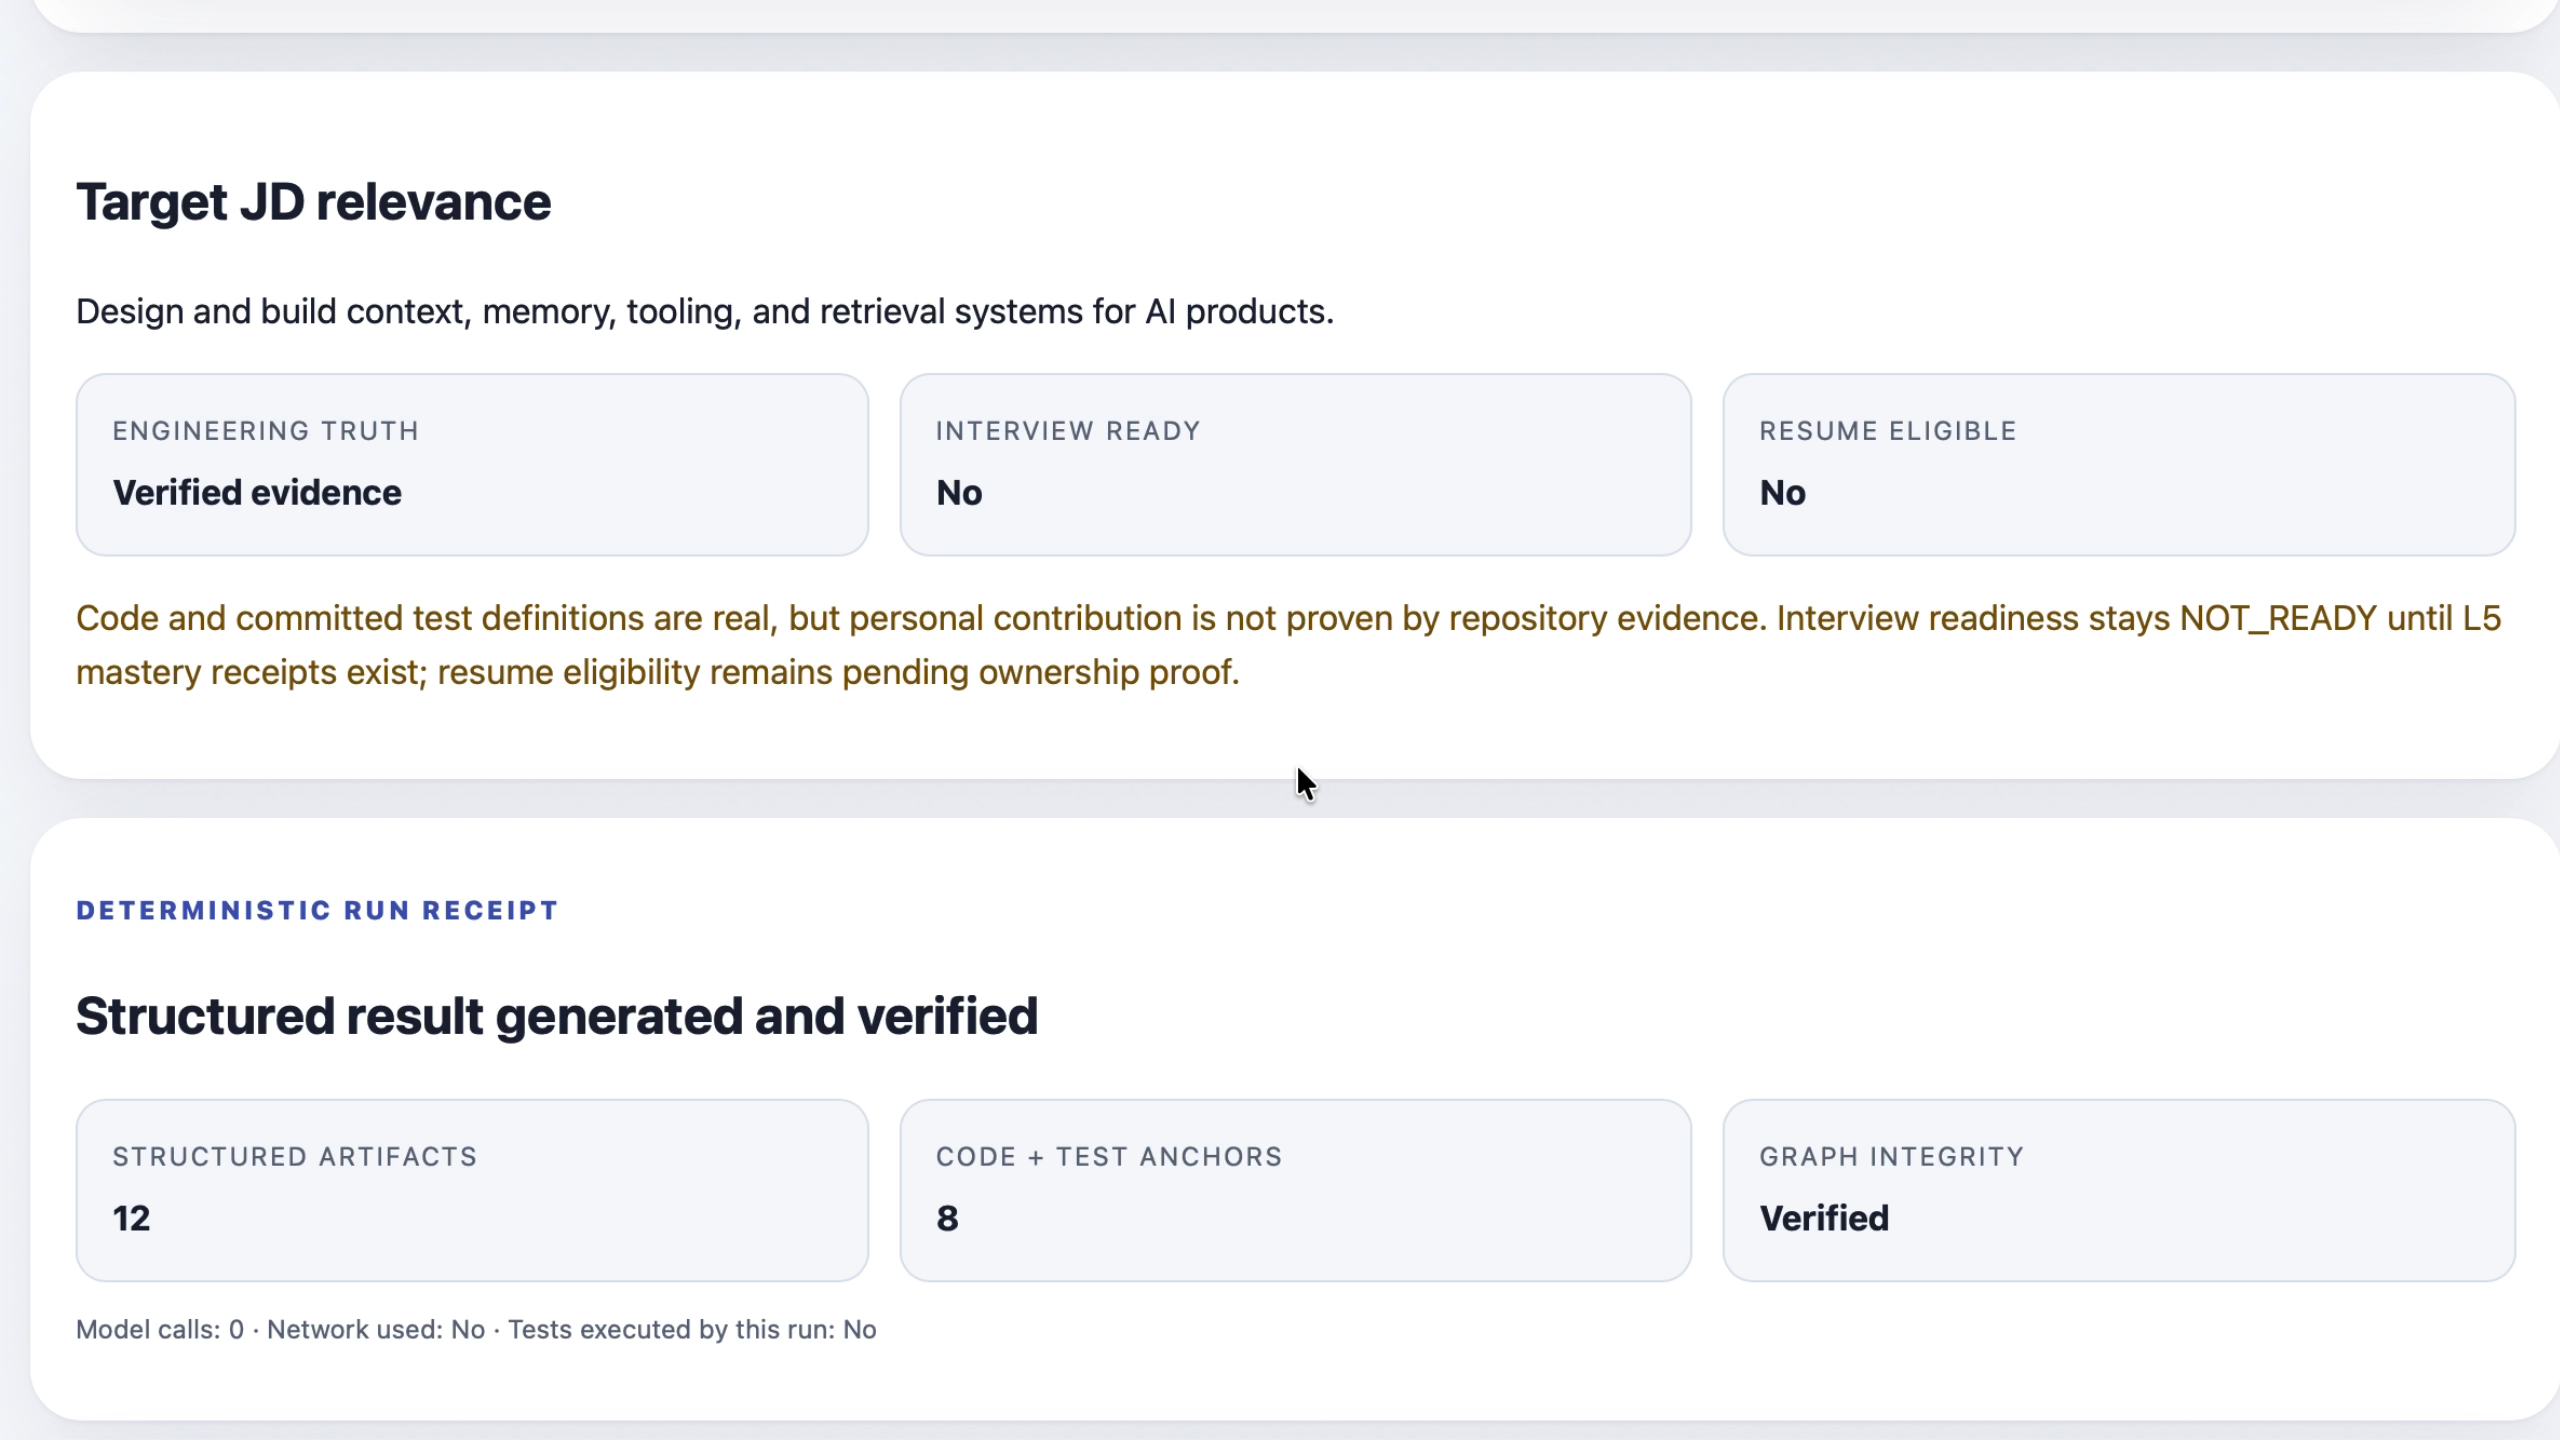The image size is (2560, 1440).
Task: Click the brown ownership proof warning paragraph
Action: (1288, 645)
